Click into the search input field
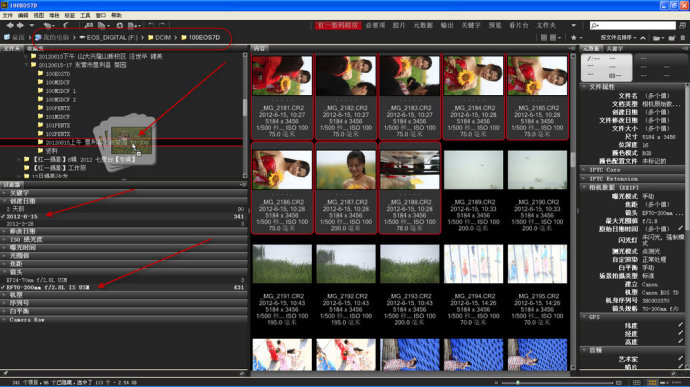The image size is (690, 387). coord(632,26)
